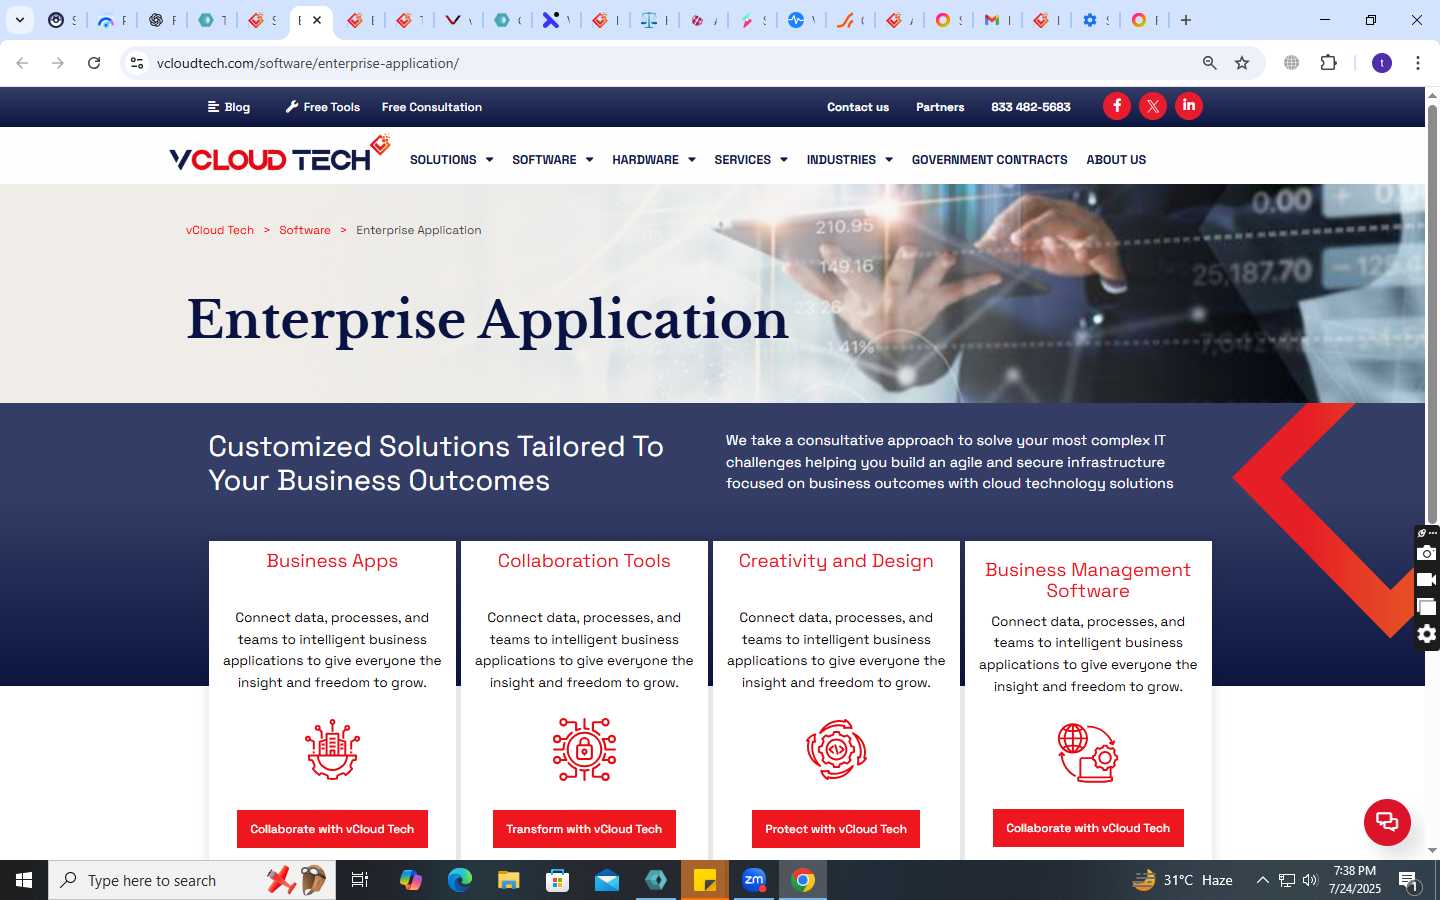Click the Creativity and Design card title
This screenshot has width=1440, height=900.
click(836, 561)
